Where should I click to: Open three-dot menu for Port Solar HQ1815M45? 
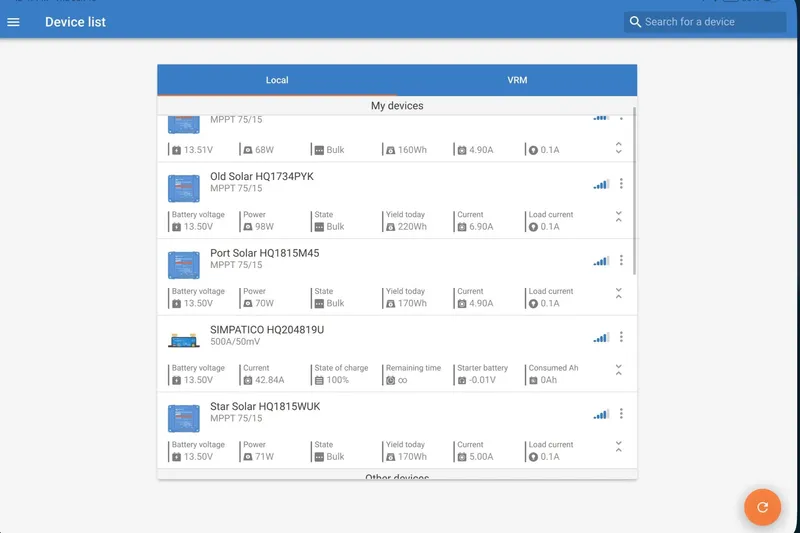click(621, 260)
